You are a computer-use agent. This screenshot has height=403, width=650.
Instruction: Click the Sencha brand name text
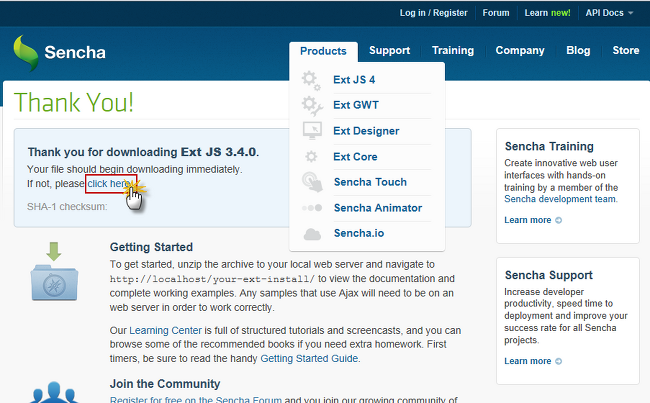click(75, 52)
